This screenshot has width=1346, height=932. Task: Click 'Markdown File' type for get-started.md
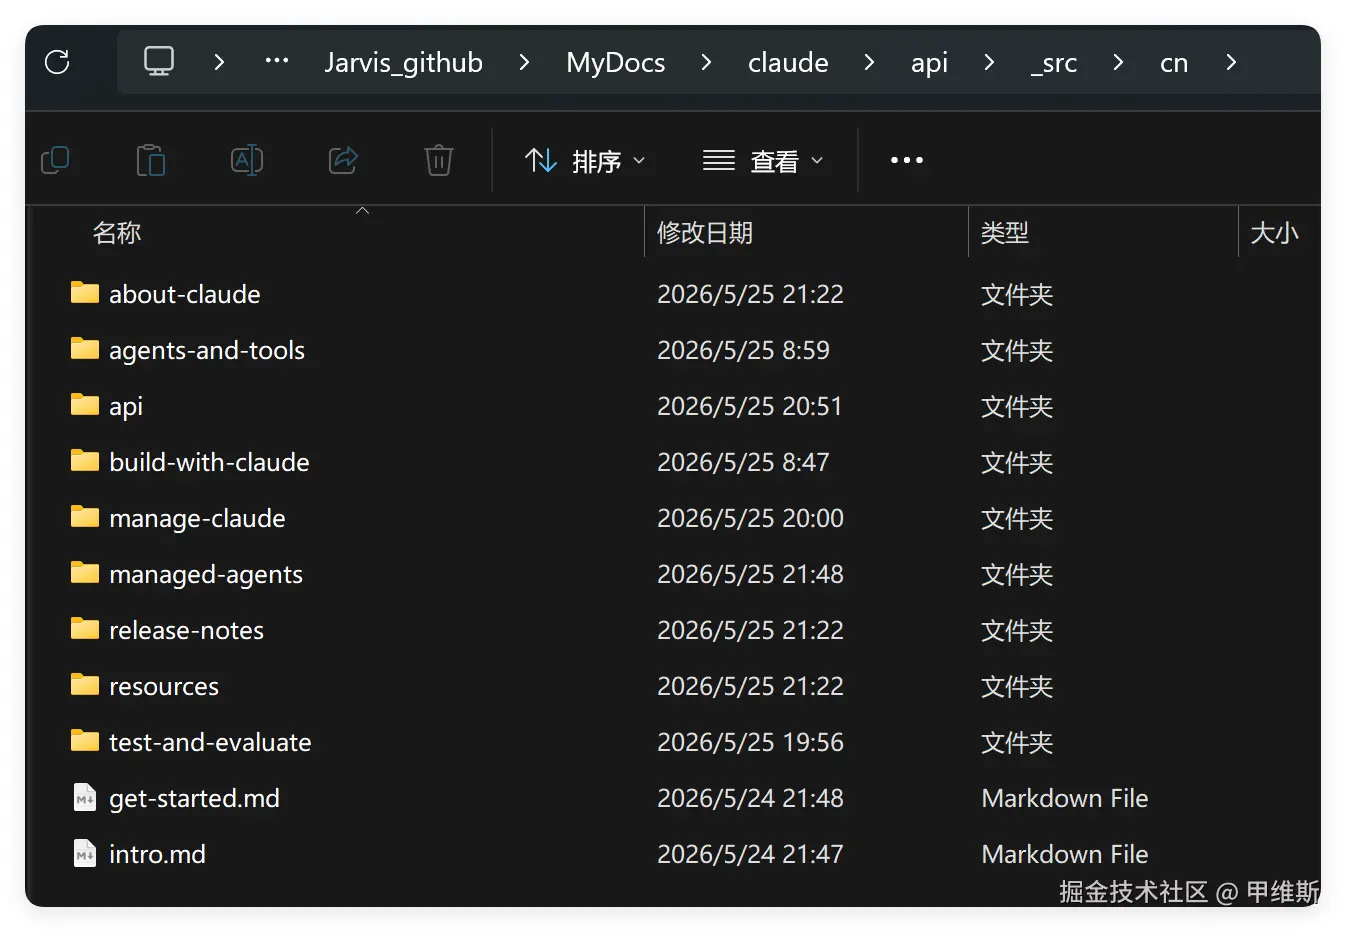1065,798
